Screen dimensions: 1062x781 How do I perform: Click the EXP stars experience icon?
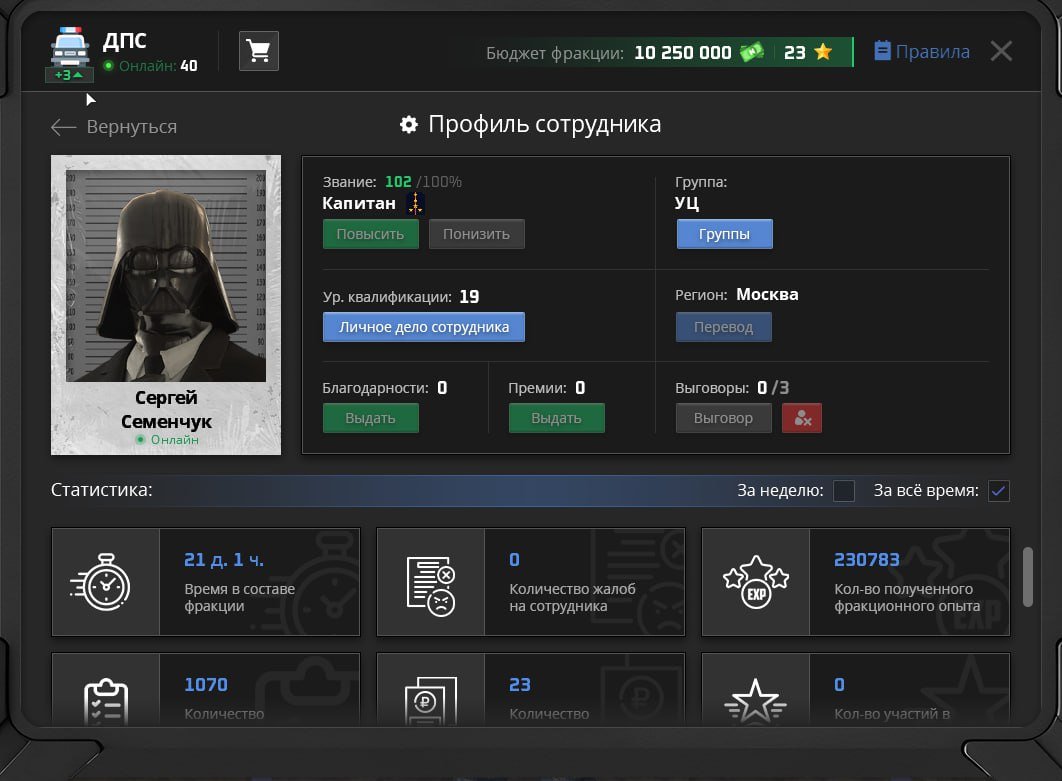click(755, 582)
